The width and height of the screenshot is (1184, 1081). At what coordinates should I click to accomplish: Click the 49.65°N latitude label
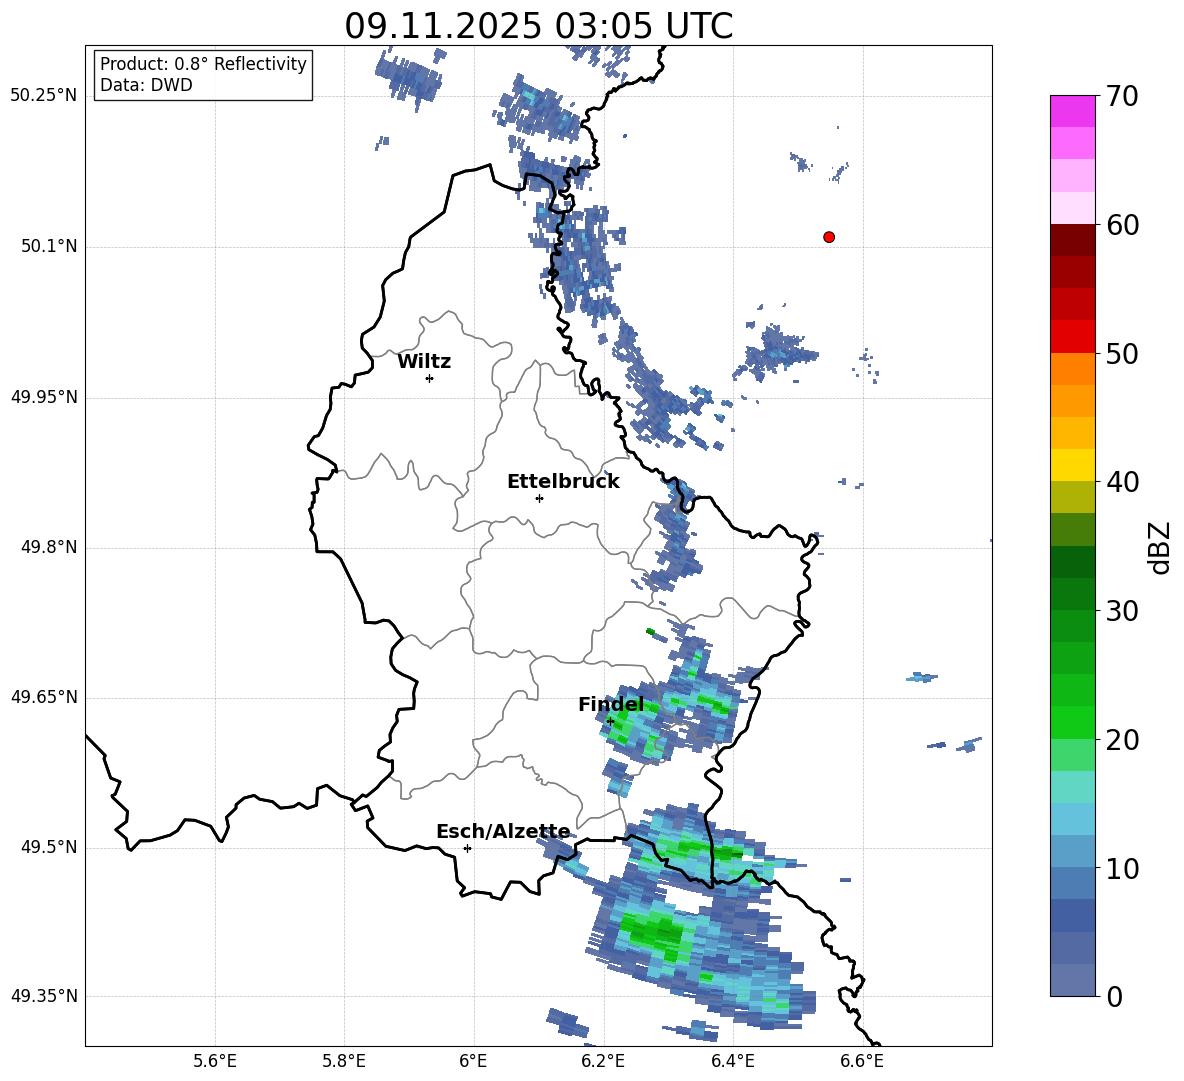click(x=44, y=697)
